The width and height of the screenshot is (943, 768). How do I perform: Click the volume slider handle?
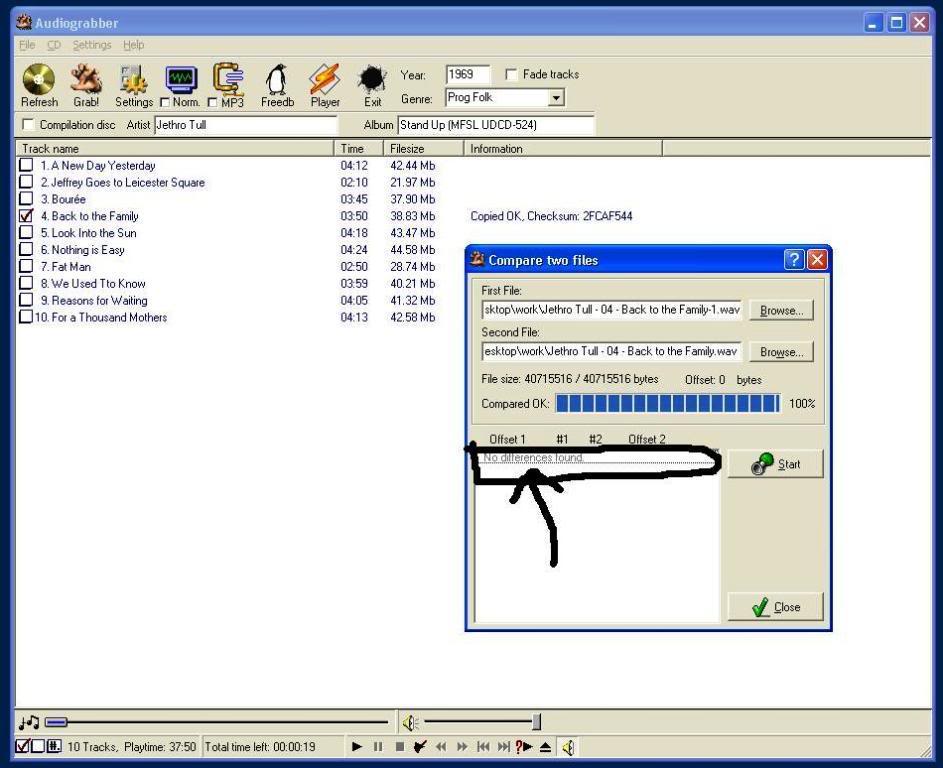[536, 721]
